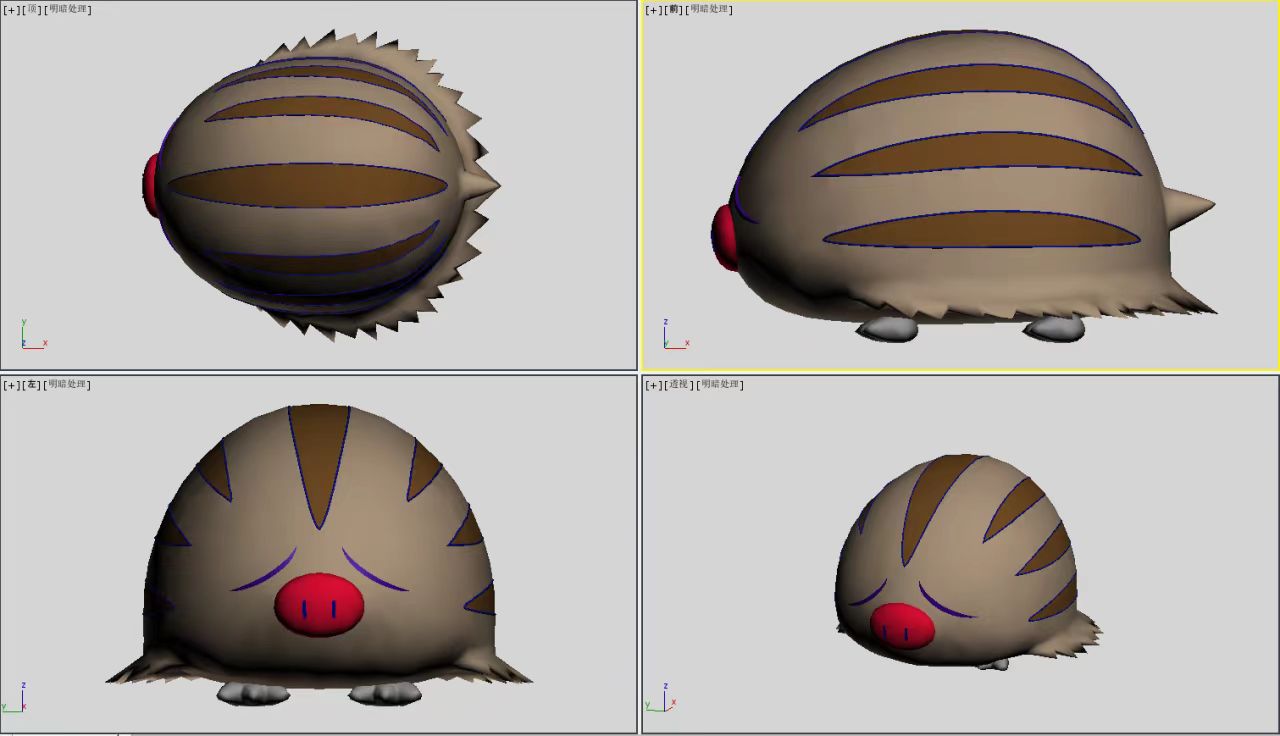The width and height of the screenshot is (1280, 736).
Task: Open 明暗处理 shading menu in the 前 viewport
Action: (709, 9)
